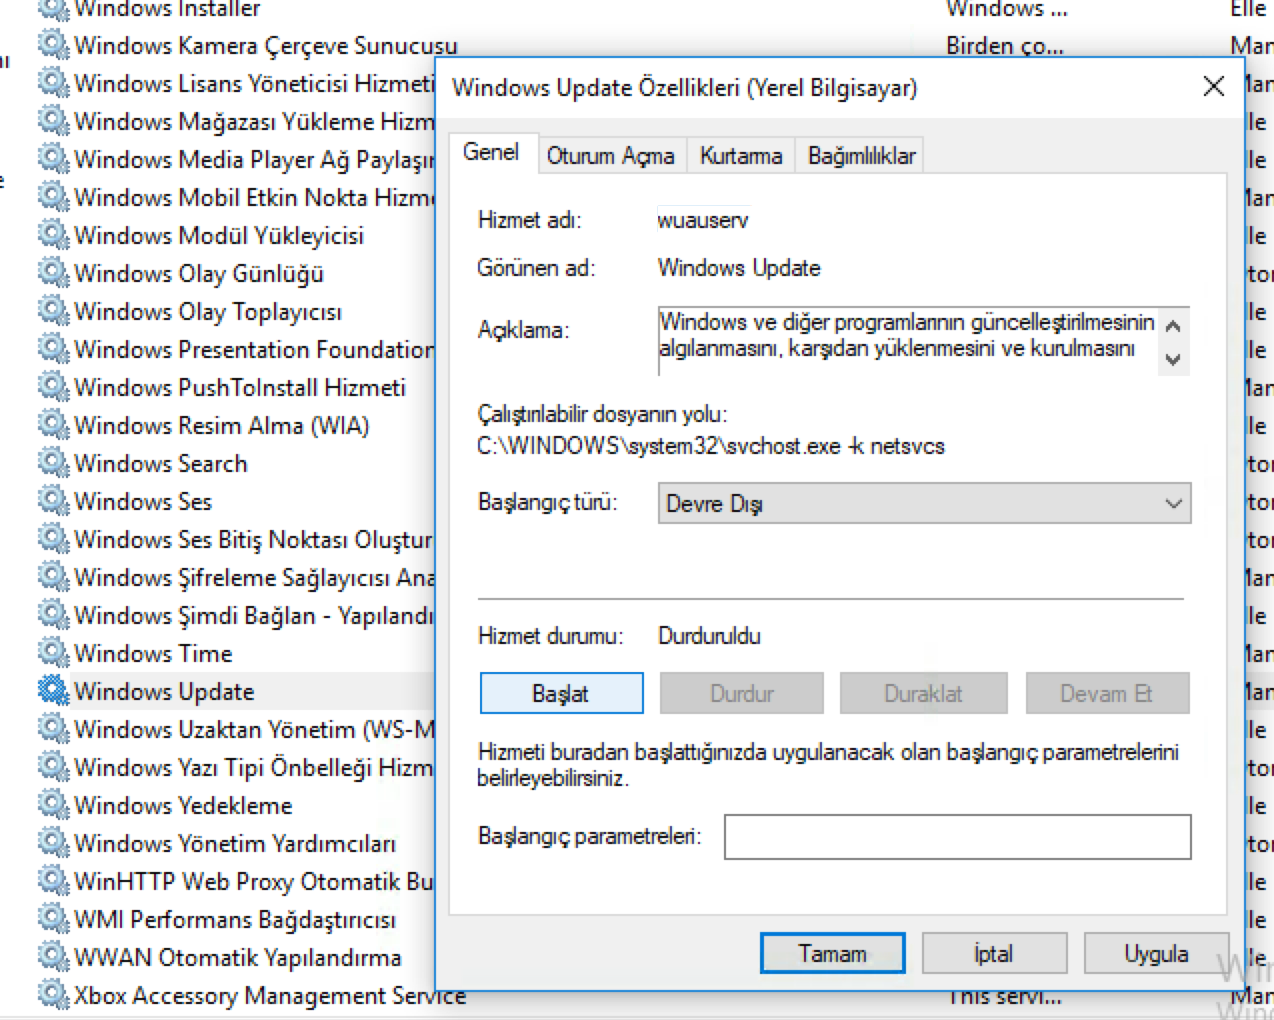Apply changes with Uygula button
Screen dimensions: 1274x1020
[1156, 953]
